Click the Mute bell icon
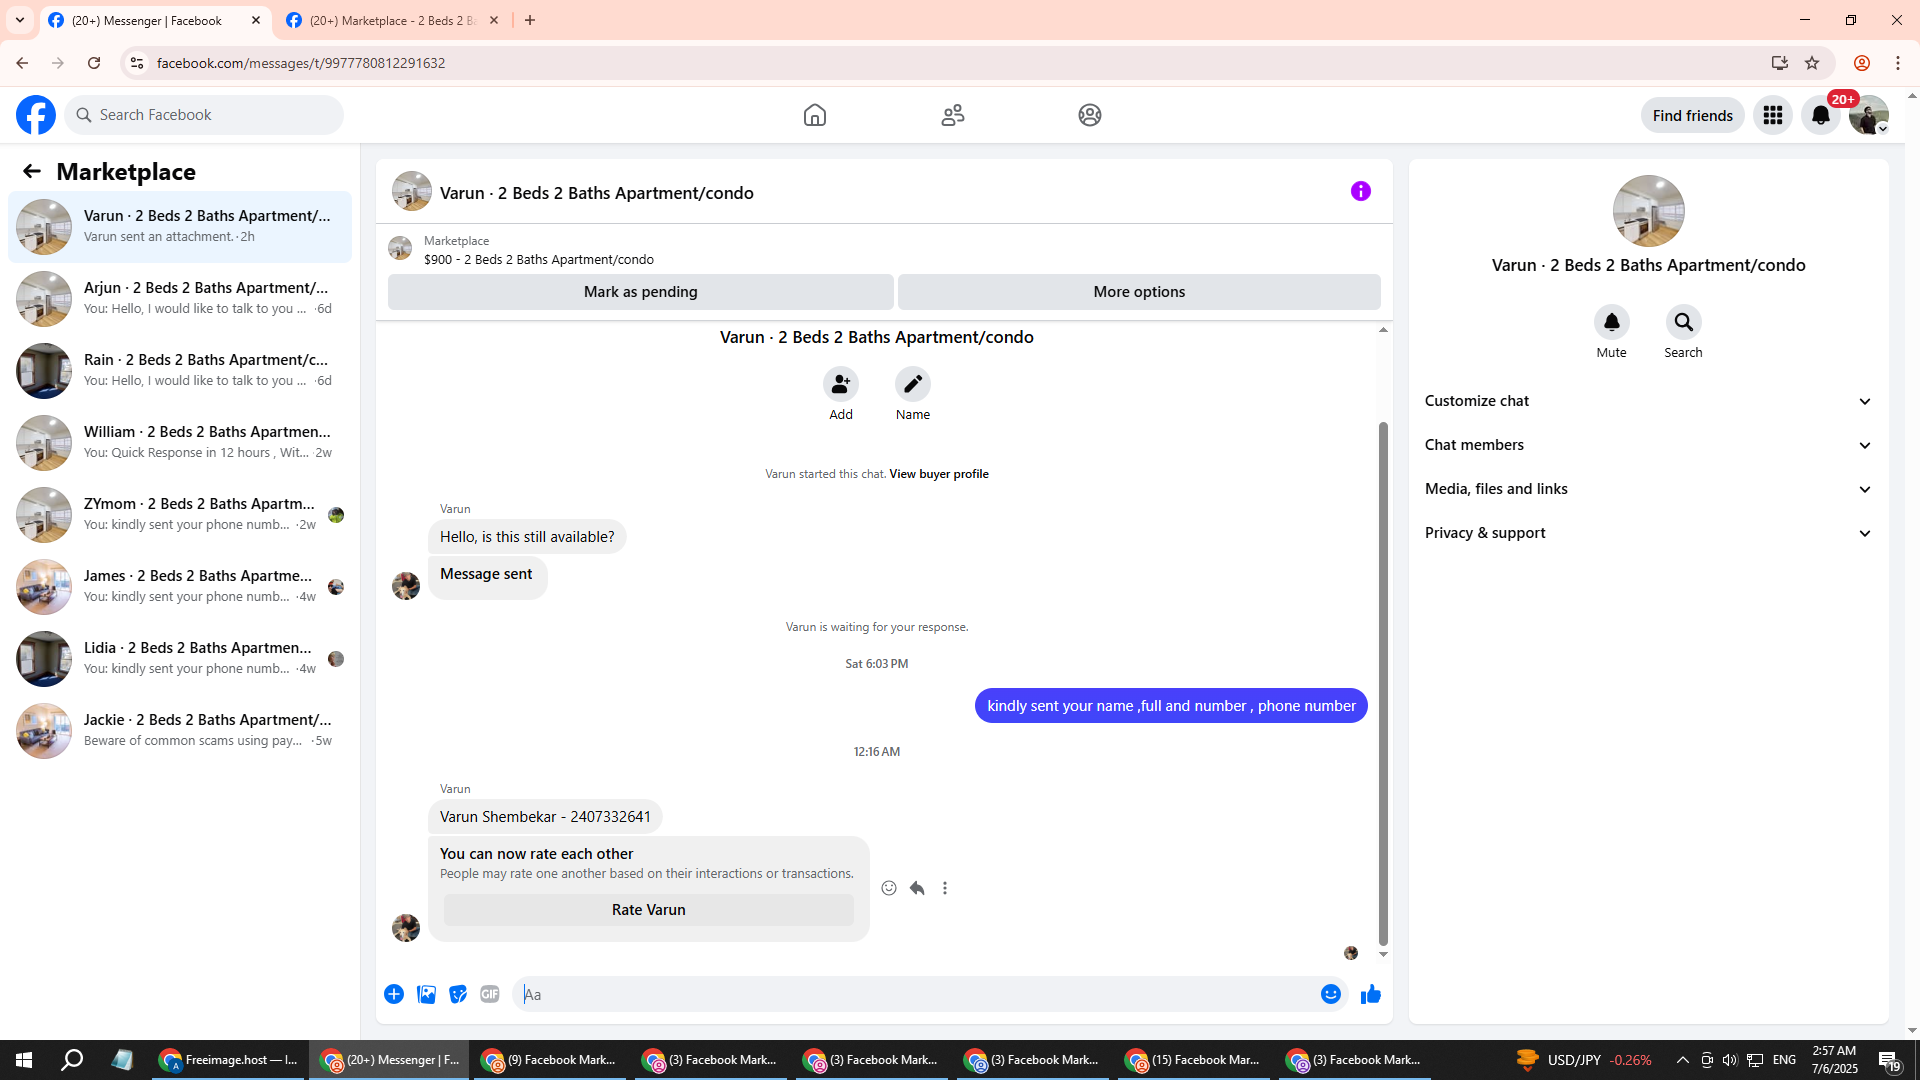Viewport: 1920px width, 1080px height. 1611,322
